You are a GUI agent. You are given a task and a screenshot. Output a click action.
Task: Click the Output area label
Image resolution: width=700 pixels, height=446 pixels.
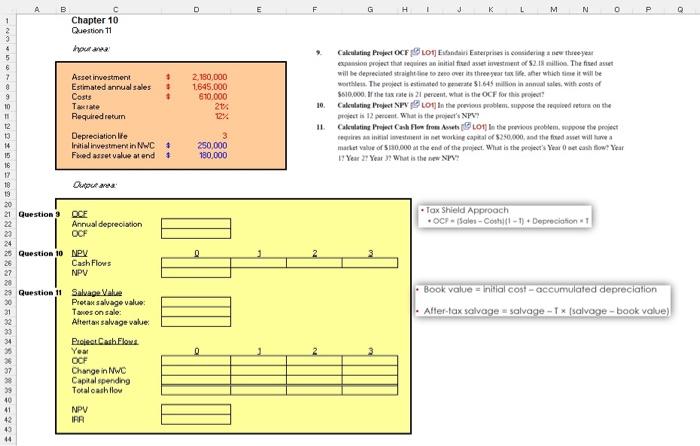(x=94, y=184)
